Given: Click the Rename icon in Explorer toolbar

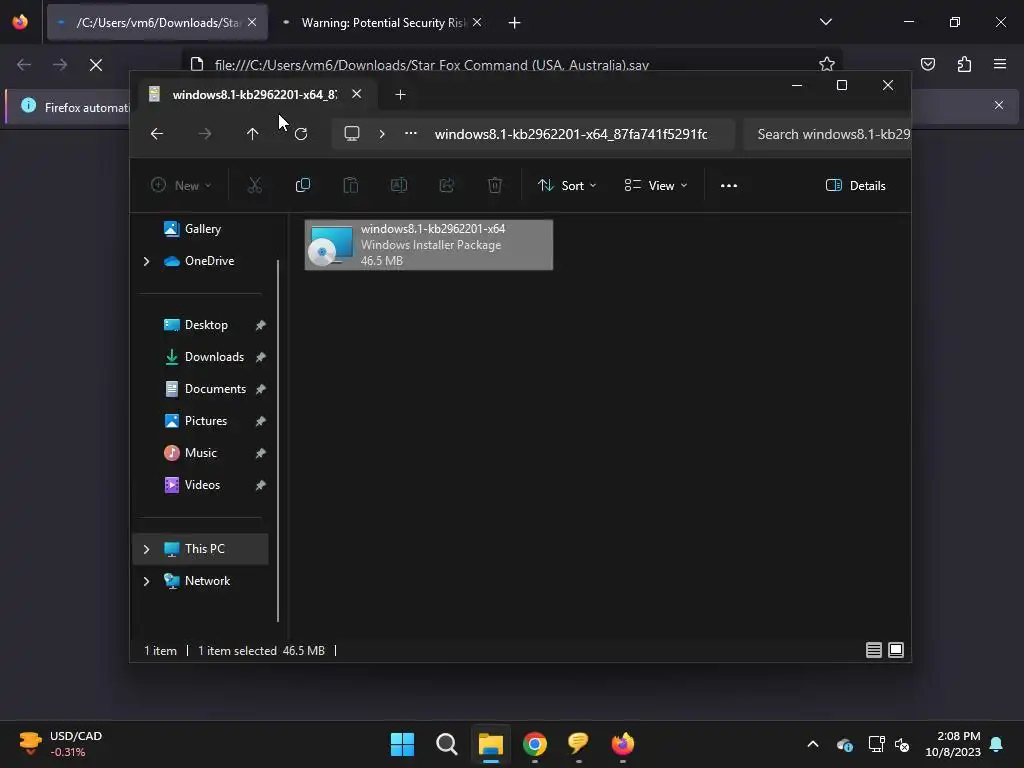Looking at the screenshot, I should (398, 185).
